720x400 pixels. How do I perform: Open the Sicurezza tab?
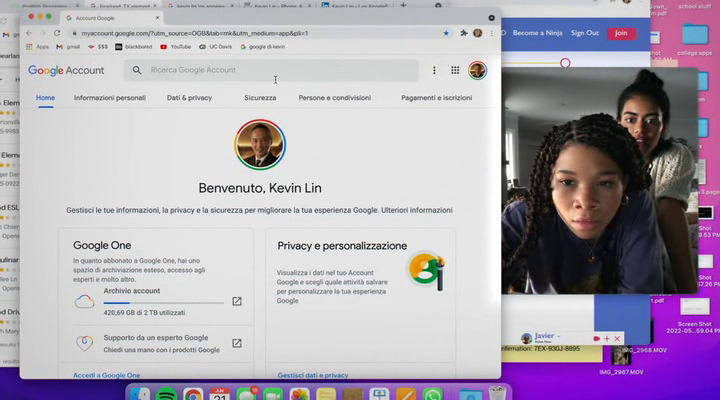260,98
